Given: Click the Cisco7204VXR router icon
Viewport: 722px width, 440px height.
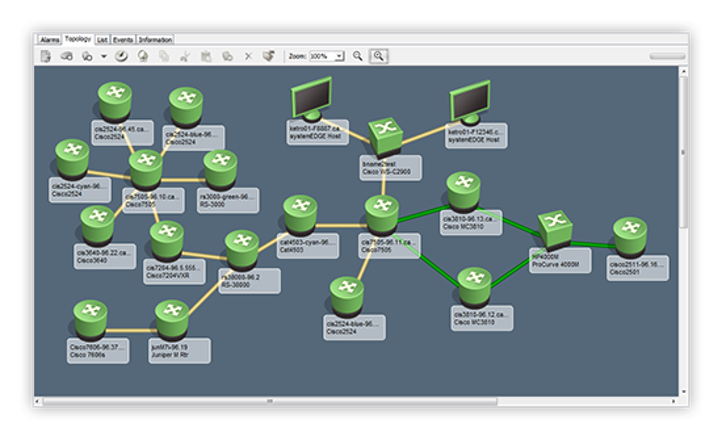Looking at the screenshot, I should [x=166, y=238].
